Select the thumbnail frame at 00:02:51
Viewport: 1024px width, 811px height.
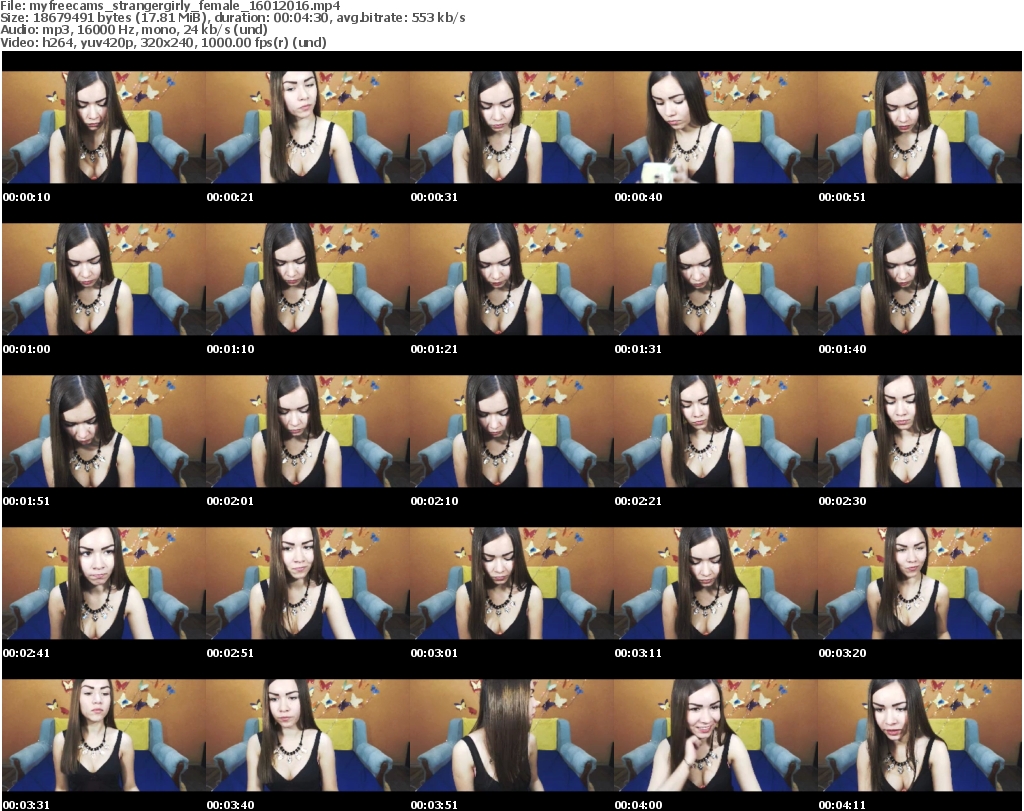pos(308,584)
